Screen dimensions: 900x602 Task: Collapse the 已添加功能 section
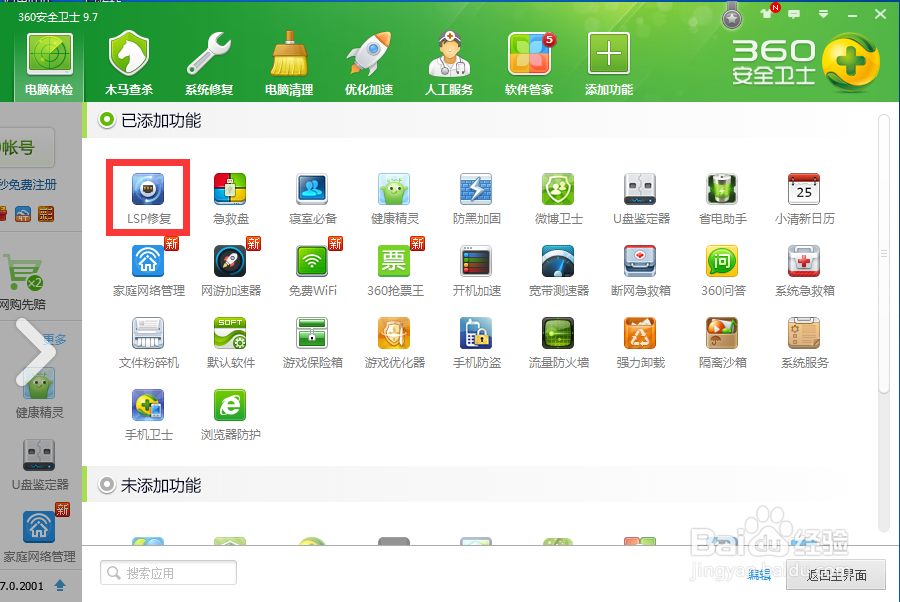tap(107, 120)
